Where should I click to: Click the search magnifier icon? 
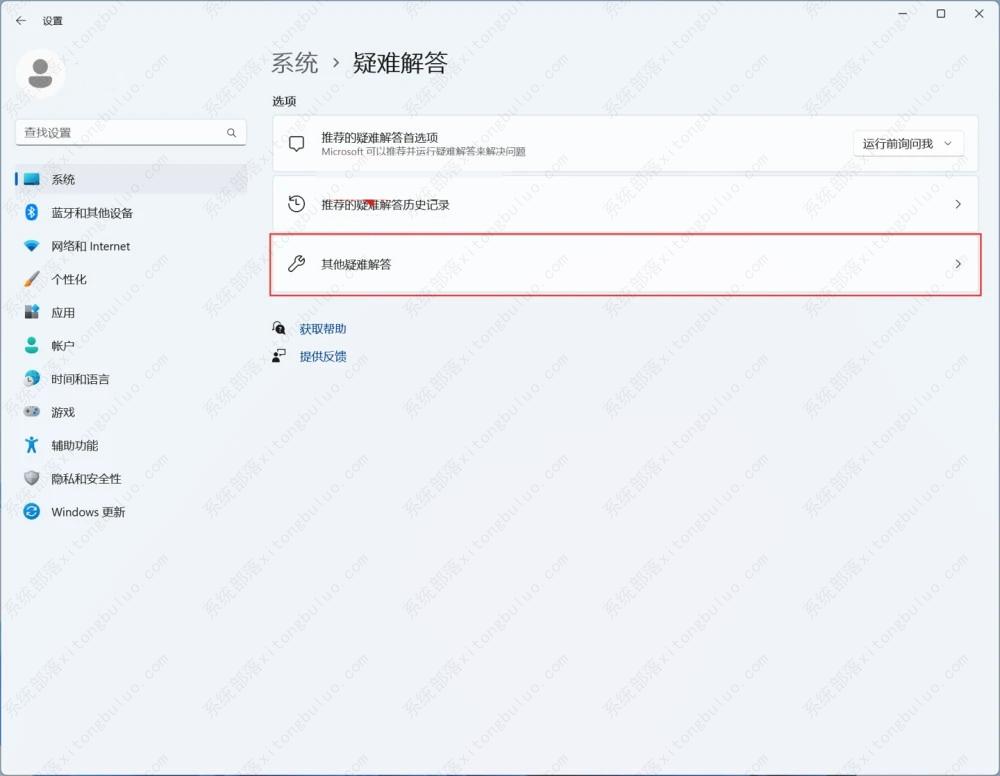(231, 133)
